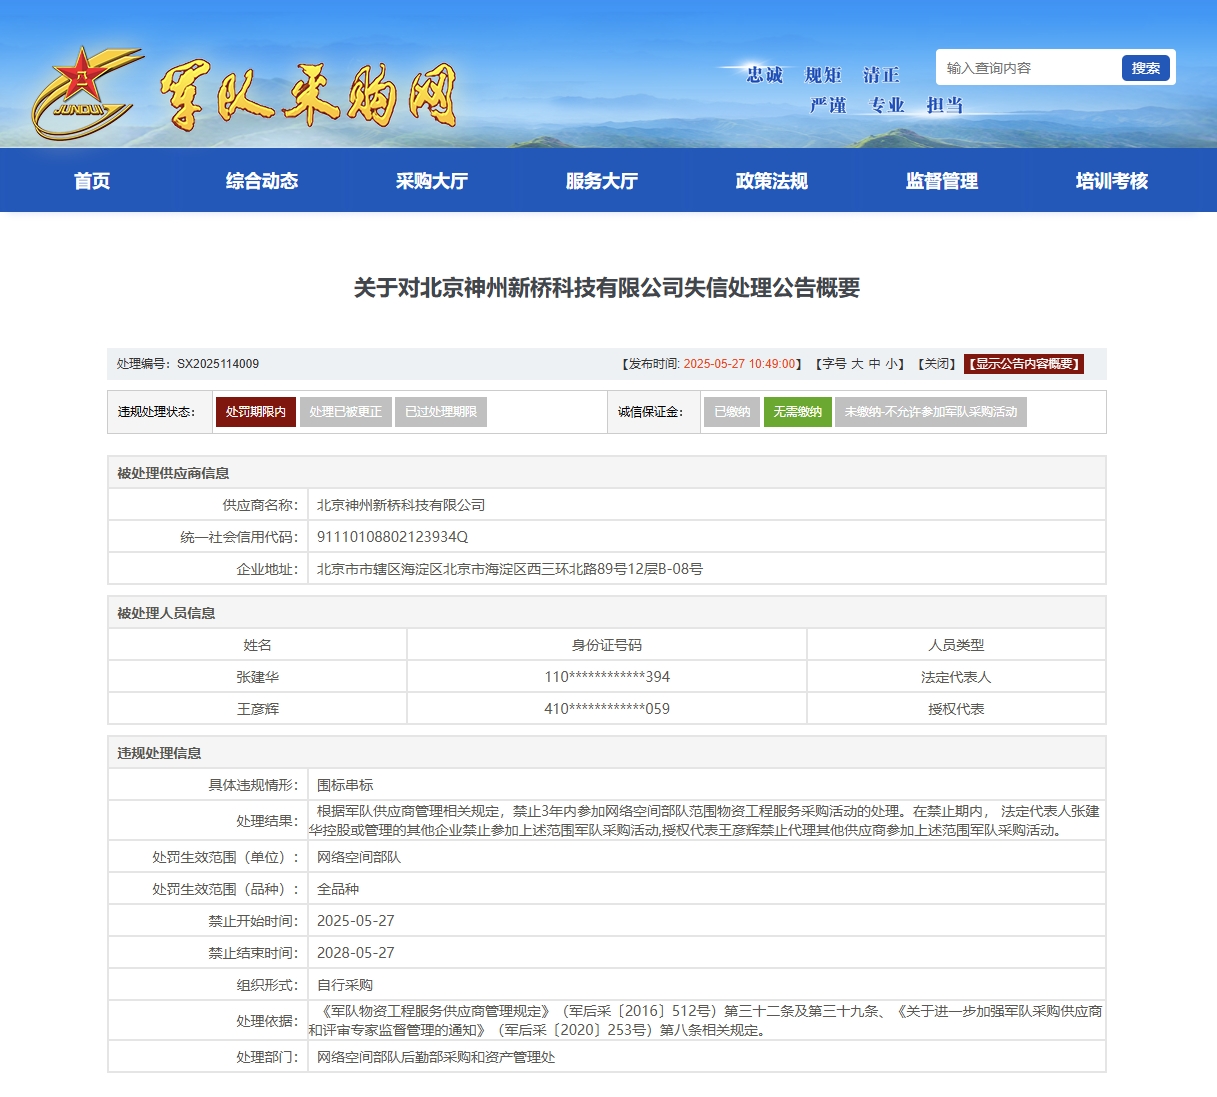The image size is (1217, 1097).
Task: Click the name 张建华 in personnel table
Action: [258, 677]
